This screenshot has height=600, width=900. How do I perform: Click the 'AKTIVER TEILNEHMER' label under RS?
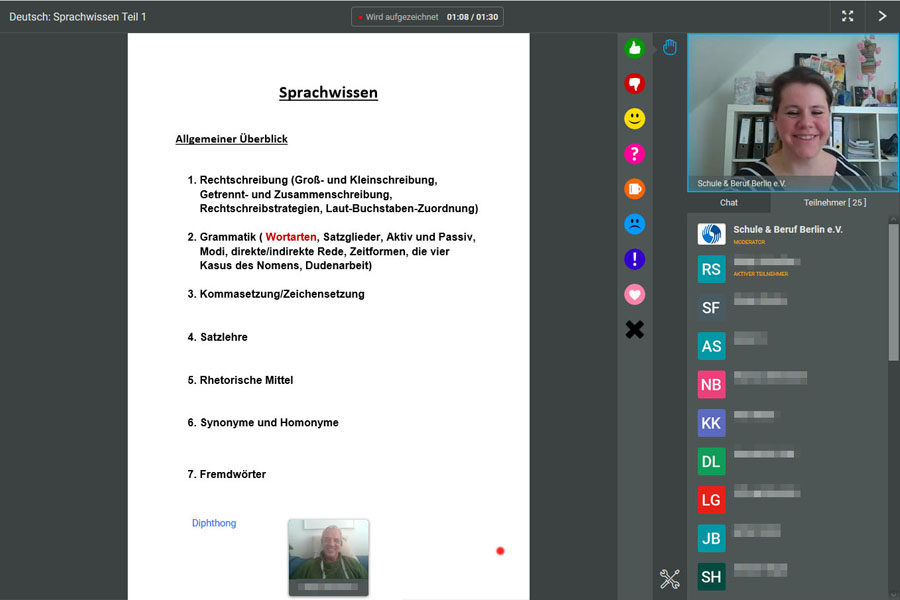pos(761,274)
